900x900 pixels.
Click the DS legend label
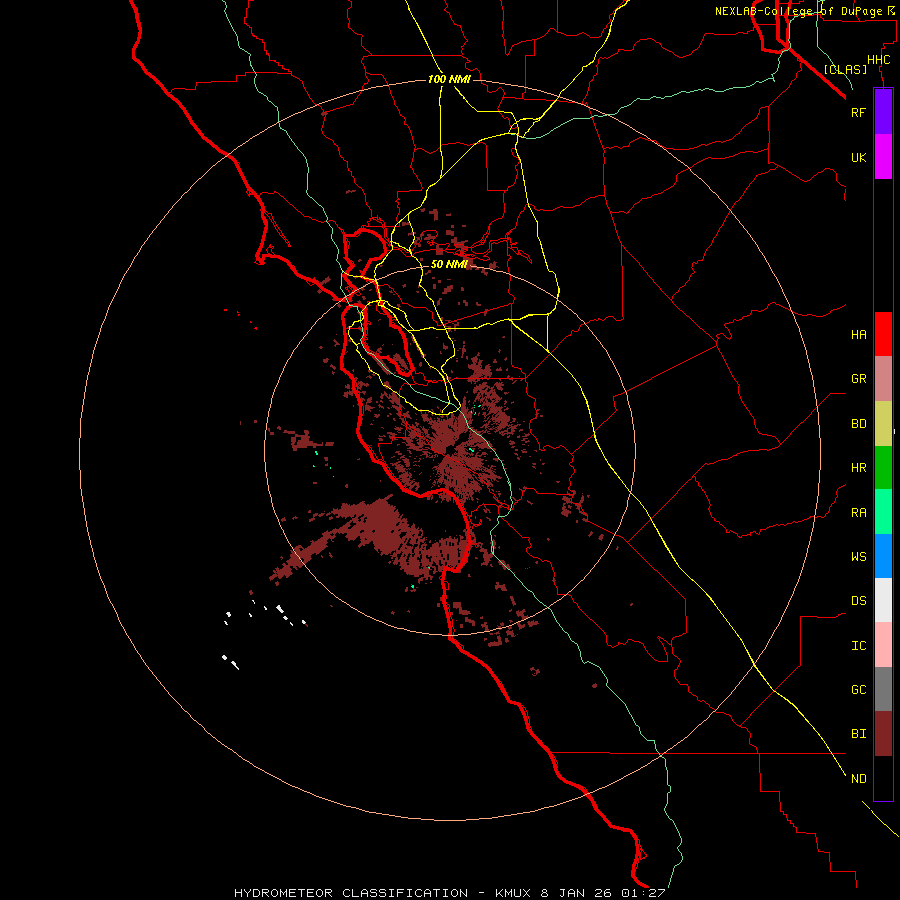[858, 601]
